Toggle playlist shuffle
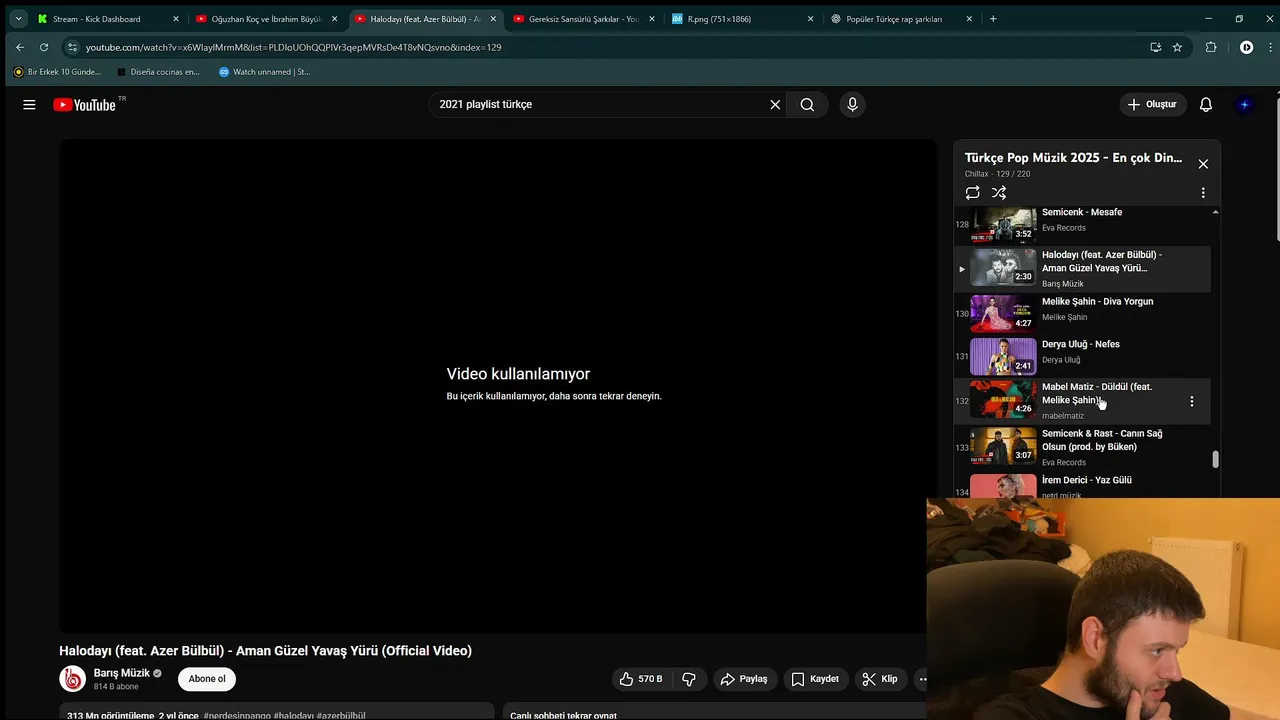 tap(999, 193)
